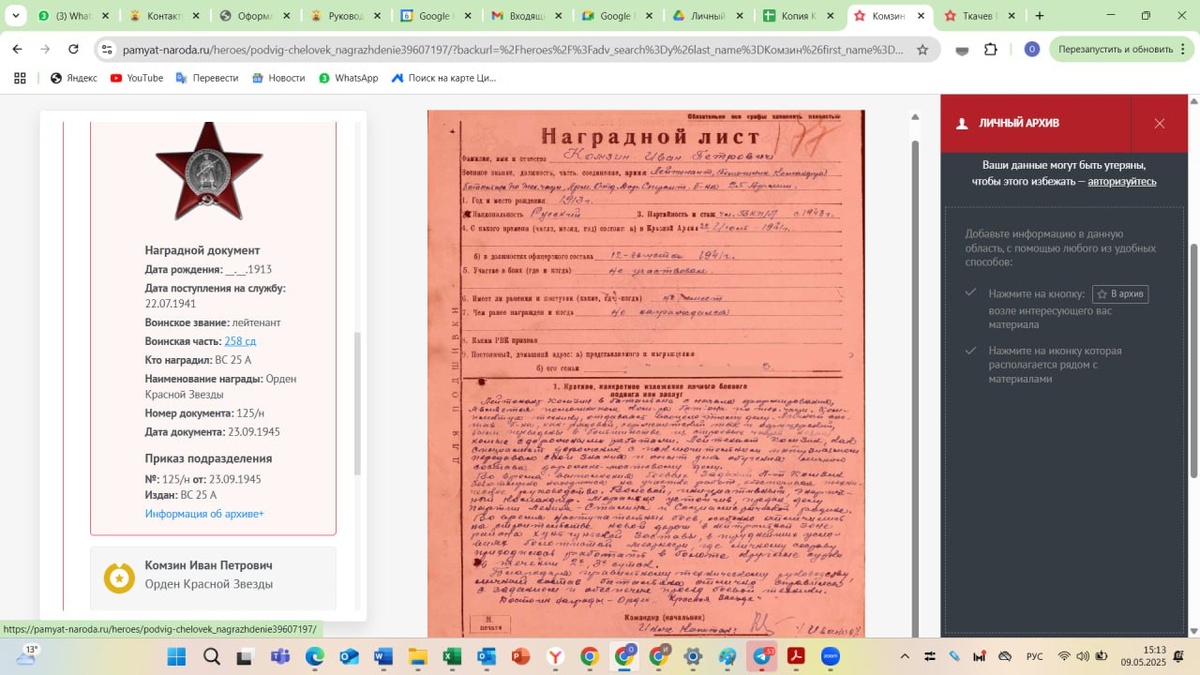1200x675 pixels.
Task: Open the browser extensions puzzle icon
Action: click(991, 49)
